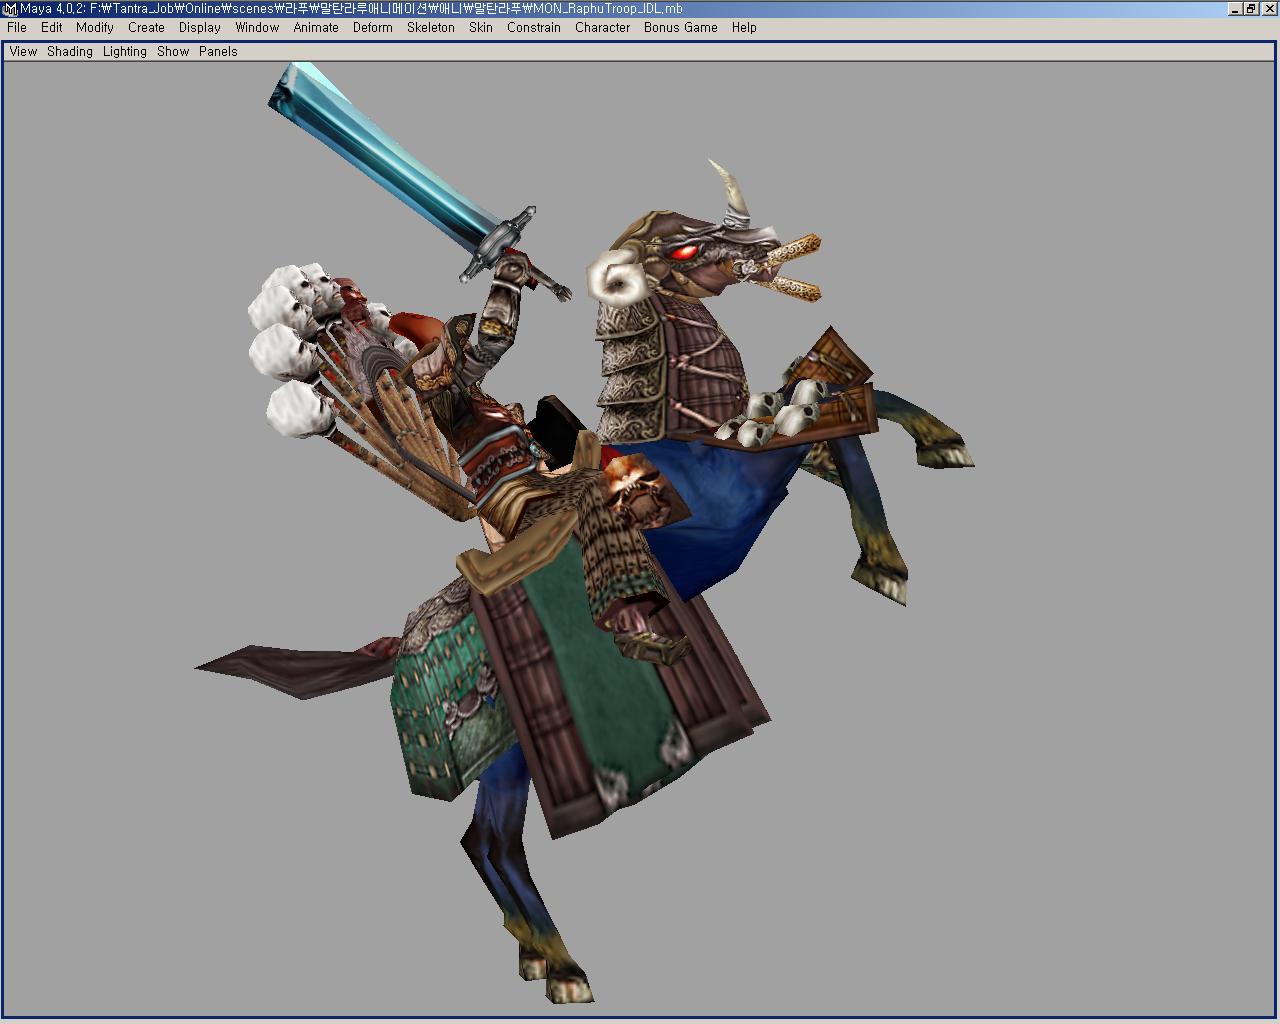Open the Create menu
The image size is (1280, 1024).
pos(146,28)
